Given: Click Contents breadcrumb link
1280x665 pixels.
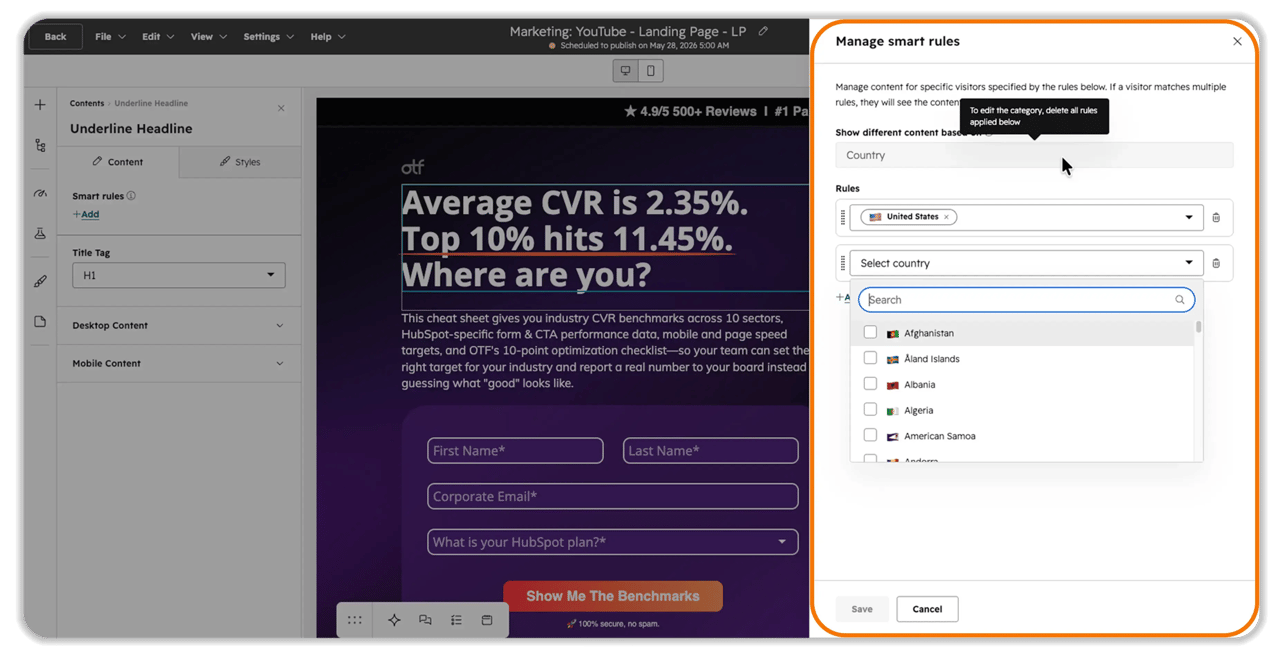Looking at the screenshot, I should coord(87,103).
